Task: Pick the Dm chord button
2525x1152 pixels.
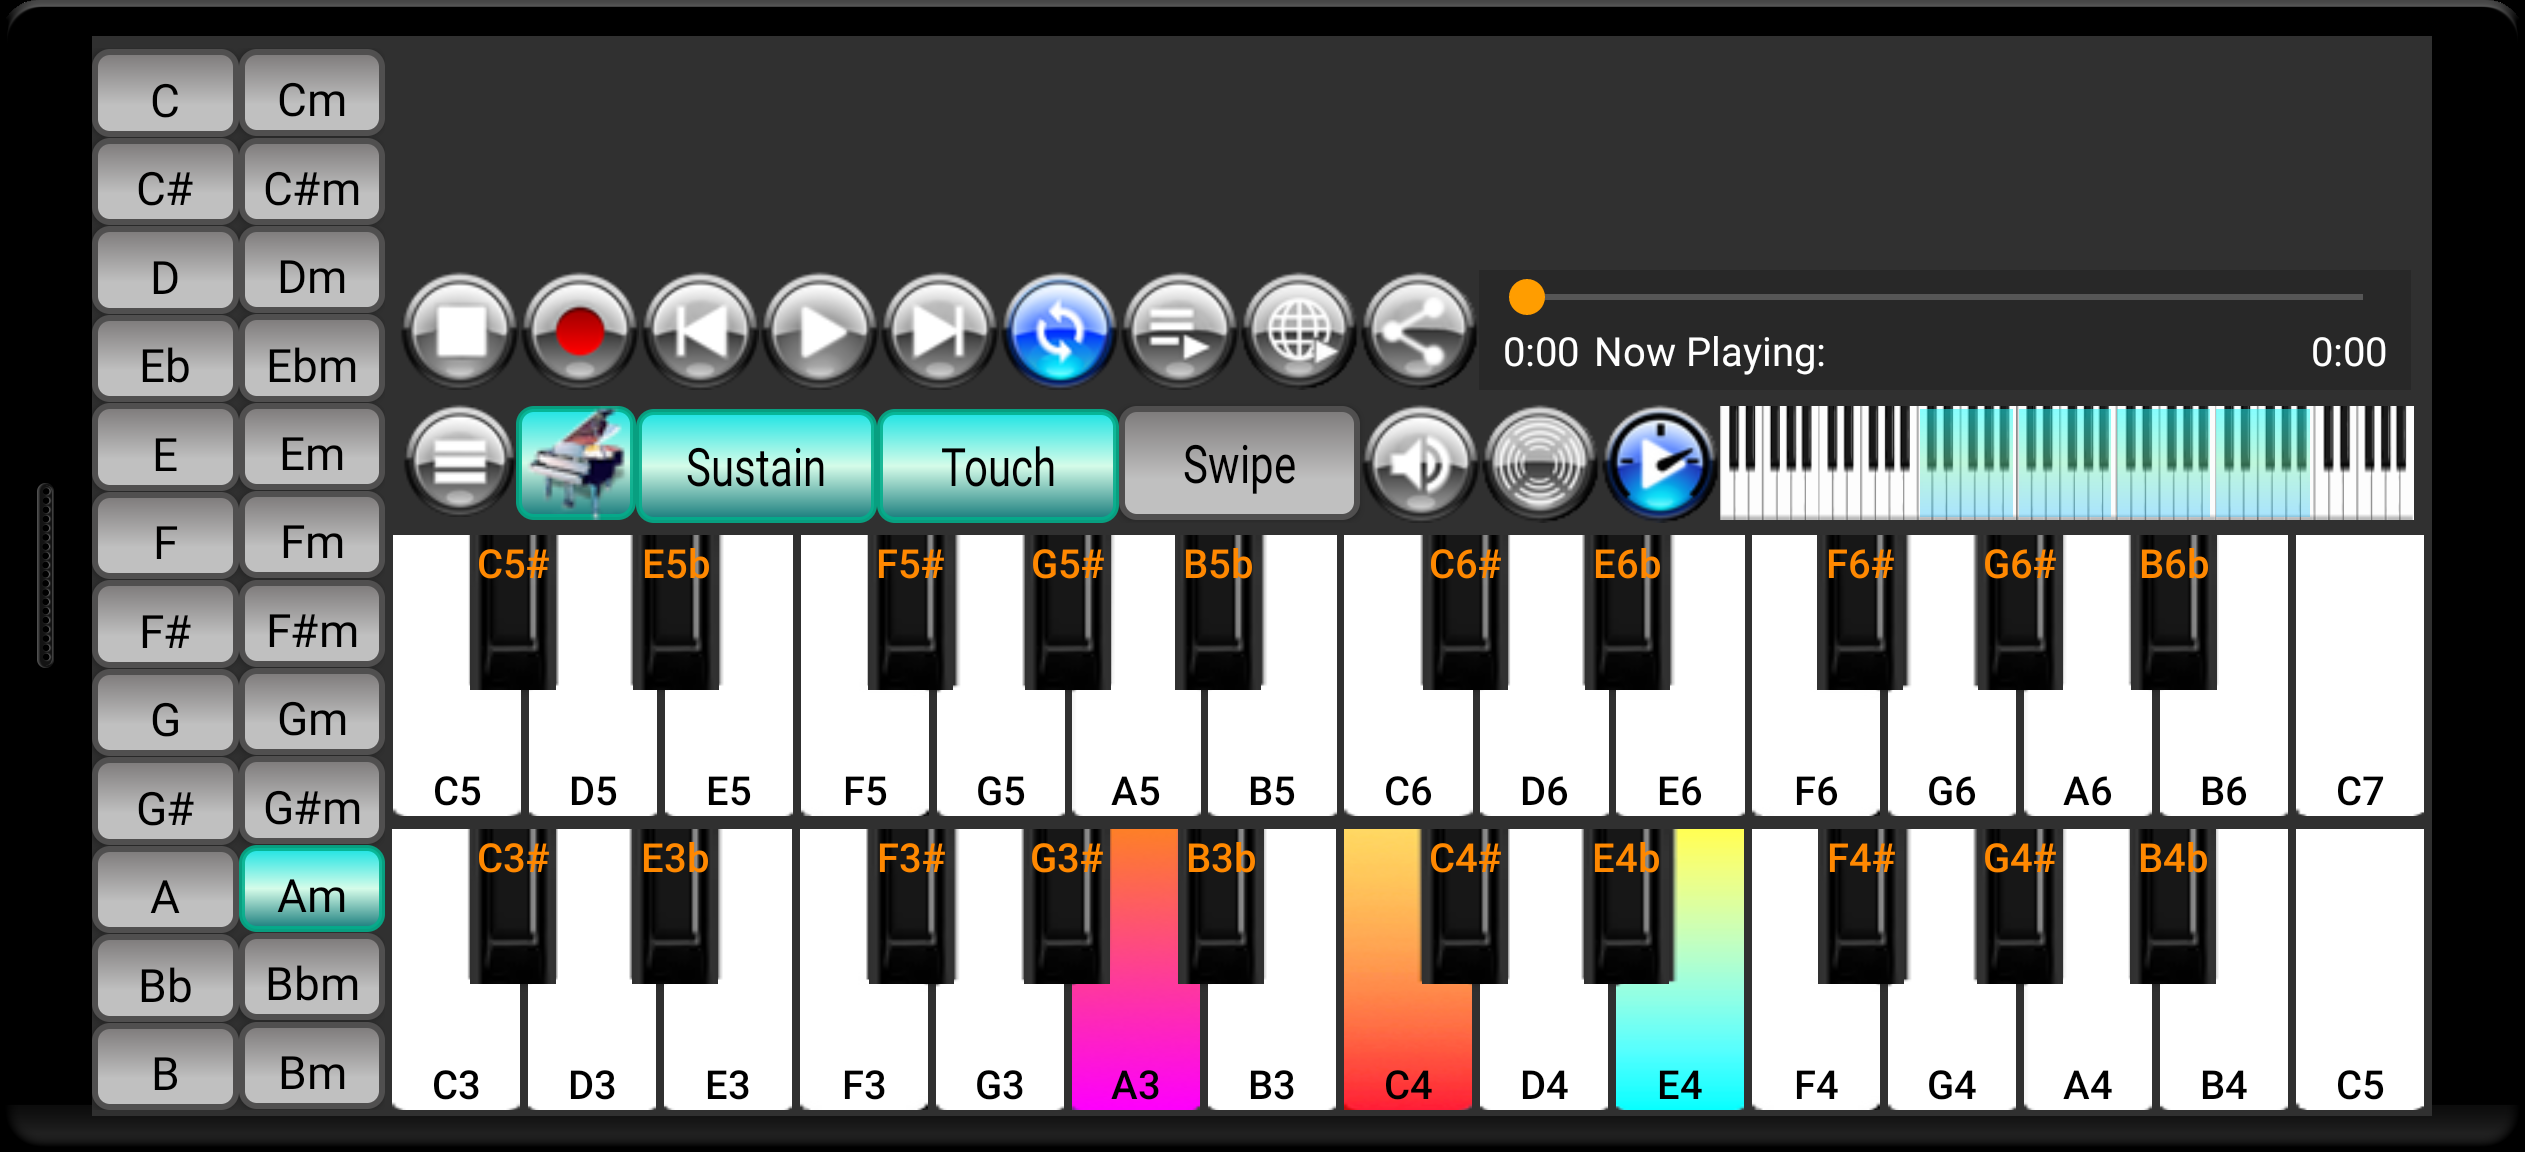Action: coord(312,271)
